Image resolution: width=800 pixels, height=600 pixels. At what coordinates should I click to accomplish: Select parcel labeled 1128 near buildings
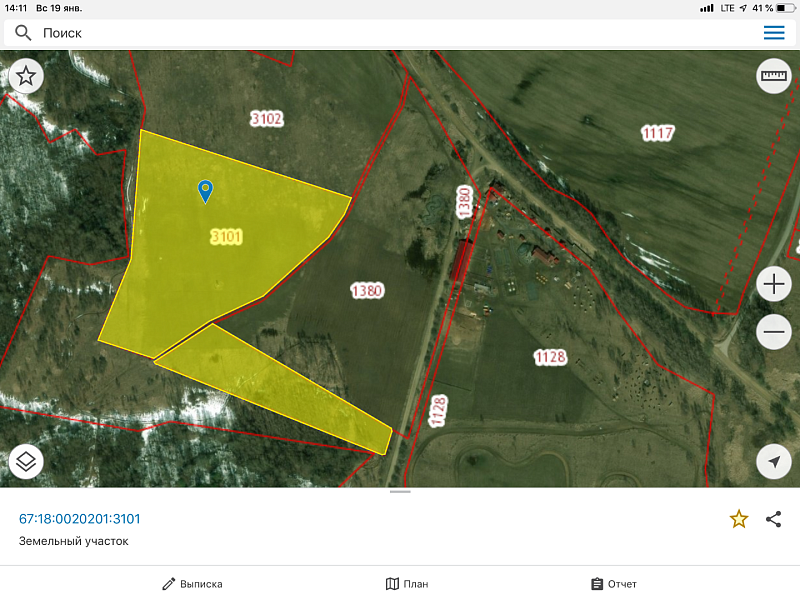551,356
